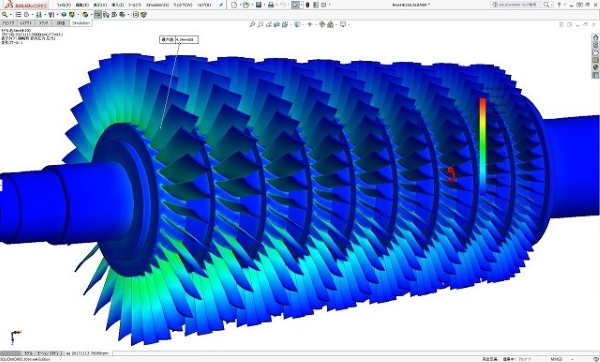The image size is (600, 362).
Task: Toggle the pushpin to keep menu visible
Action: coord(221,5)
